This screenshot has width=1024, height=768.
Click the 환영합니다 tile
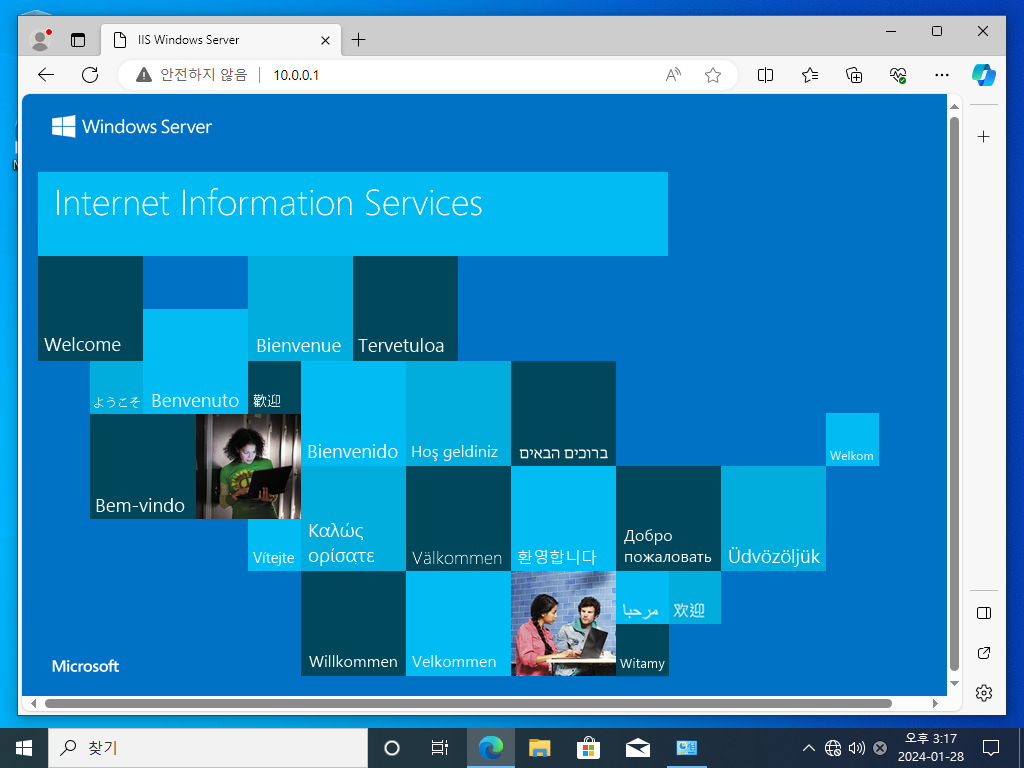pos(564,519)
